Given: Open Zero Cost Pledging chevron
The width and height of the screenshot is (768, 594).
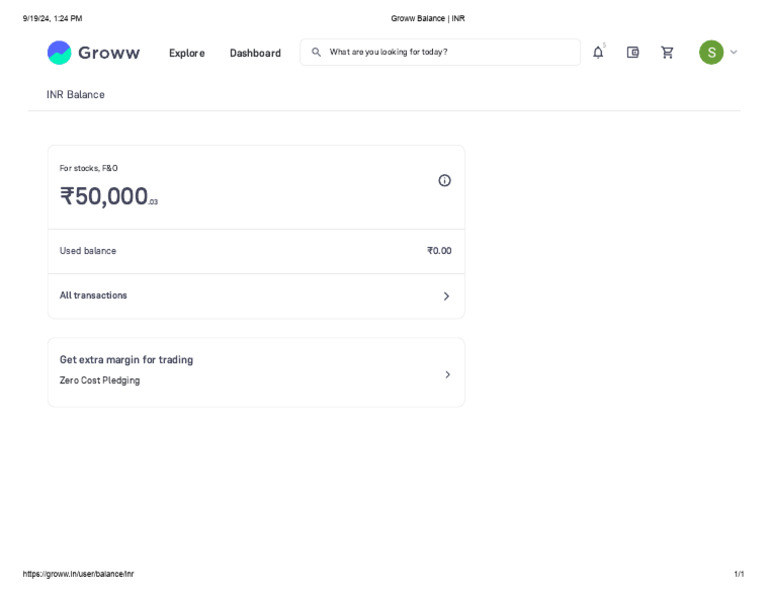Looking at the screenshot, I should [448, 375].
